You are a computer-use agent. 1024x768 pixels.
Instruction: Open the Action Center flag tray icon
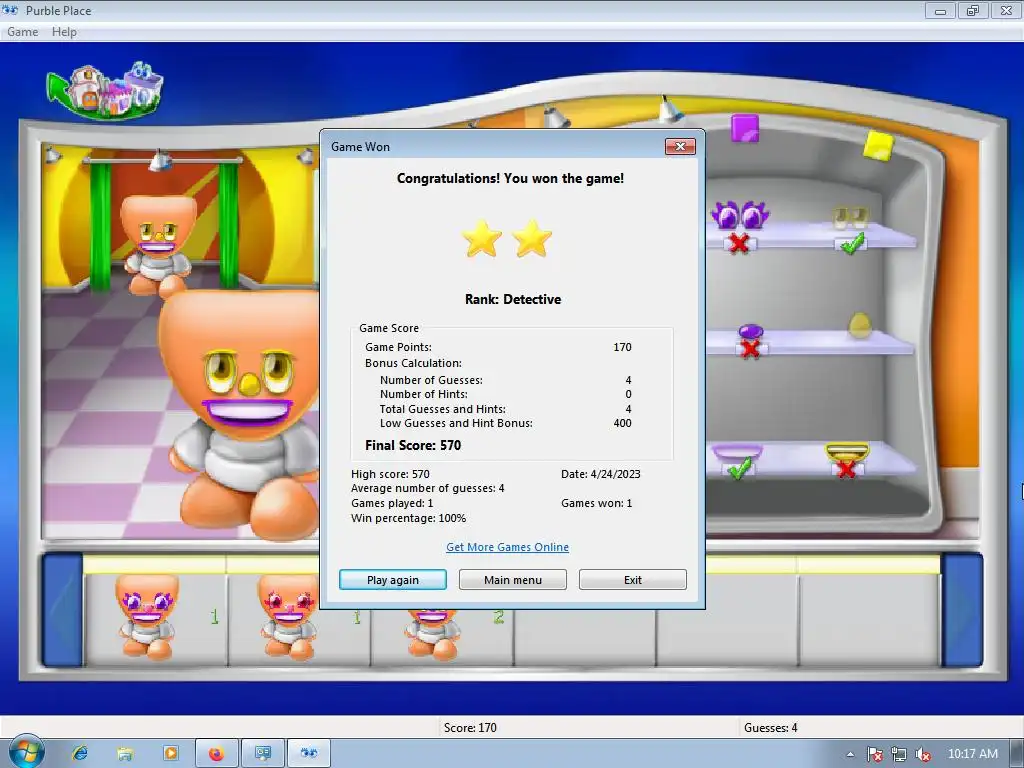pyautogui.click(x=874, y=754)
